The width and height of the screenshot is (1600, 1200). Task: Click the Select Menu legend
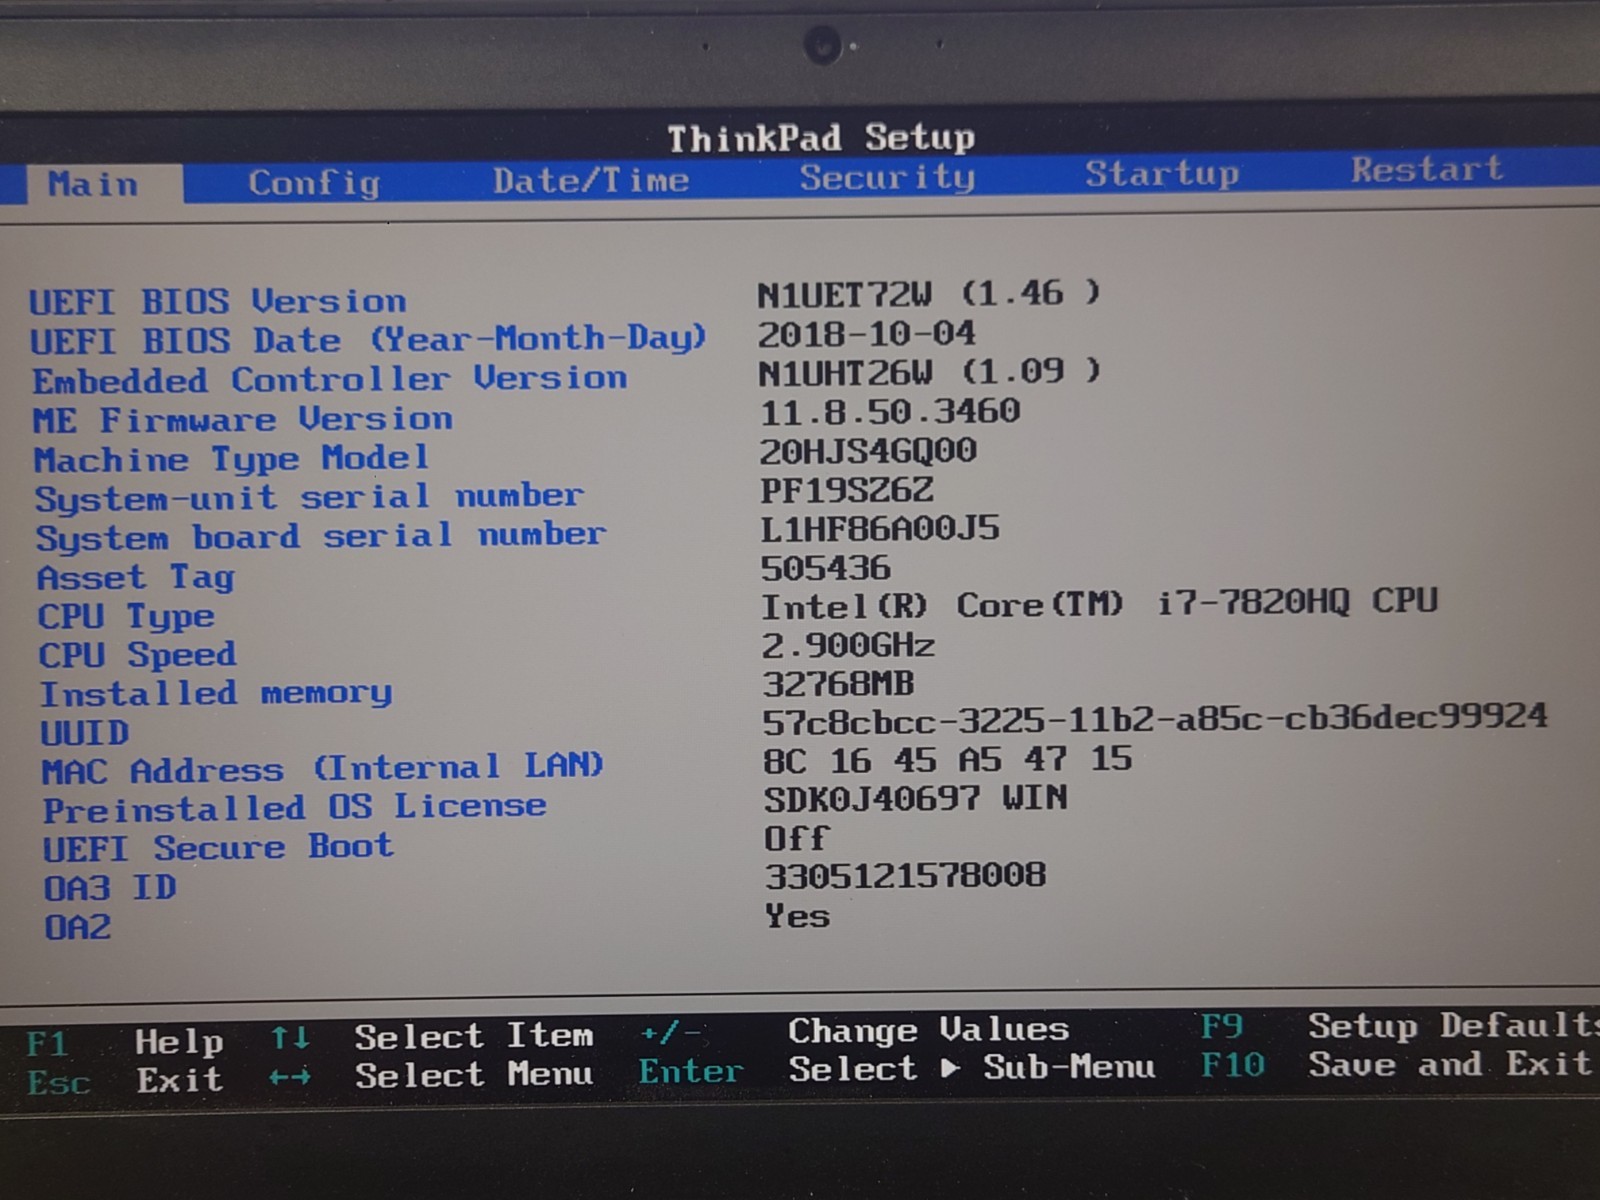click(x=474, y=1075)
